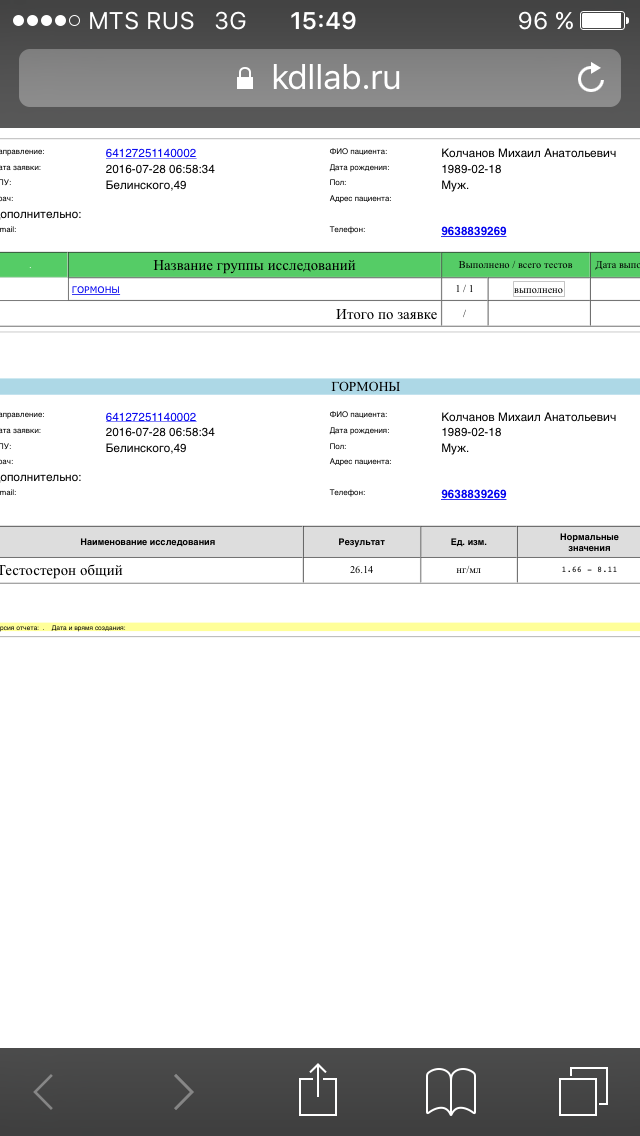Tap phone number 9638839269 in top section
The height and width of the screenshot is (1136, 640).
[473, 231]
